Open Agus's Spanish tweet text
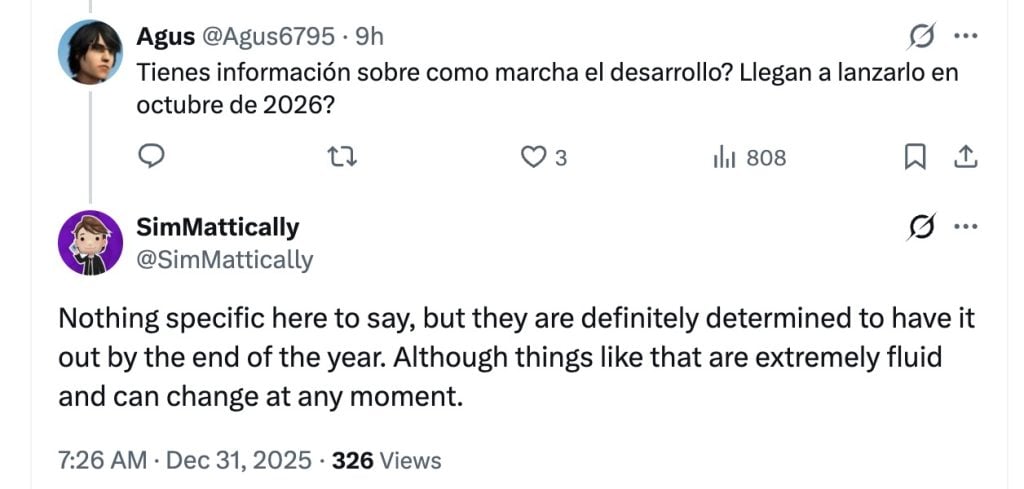This screenshot has width=1024, height=489. click(540, 88)
